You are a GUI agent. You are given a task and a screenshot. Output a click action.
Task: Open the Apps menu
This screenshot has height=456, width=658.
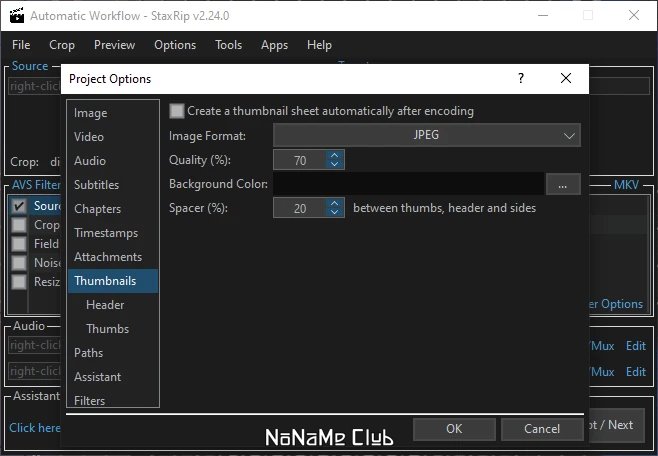click(274, 45)
